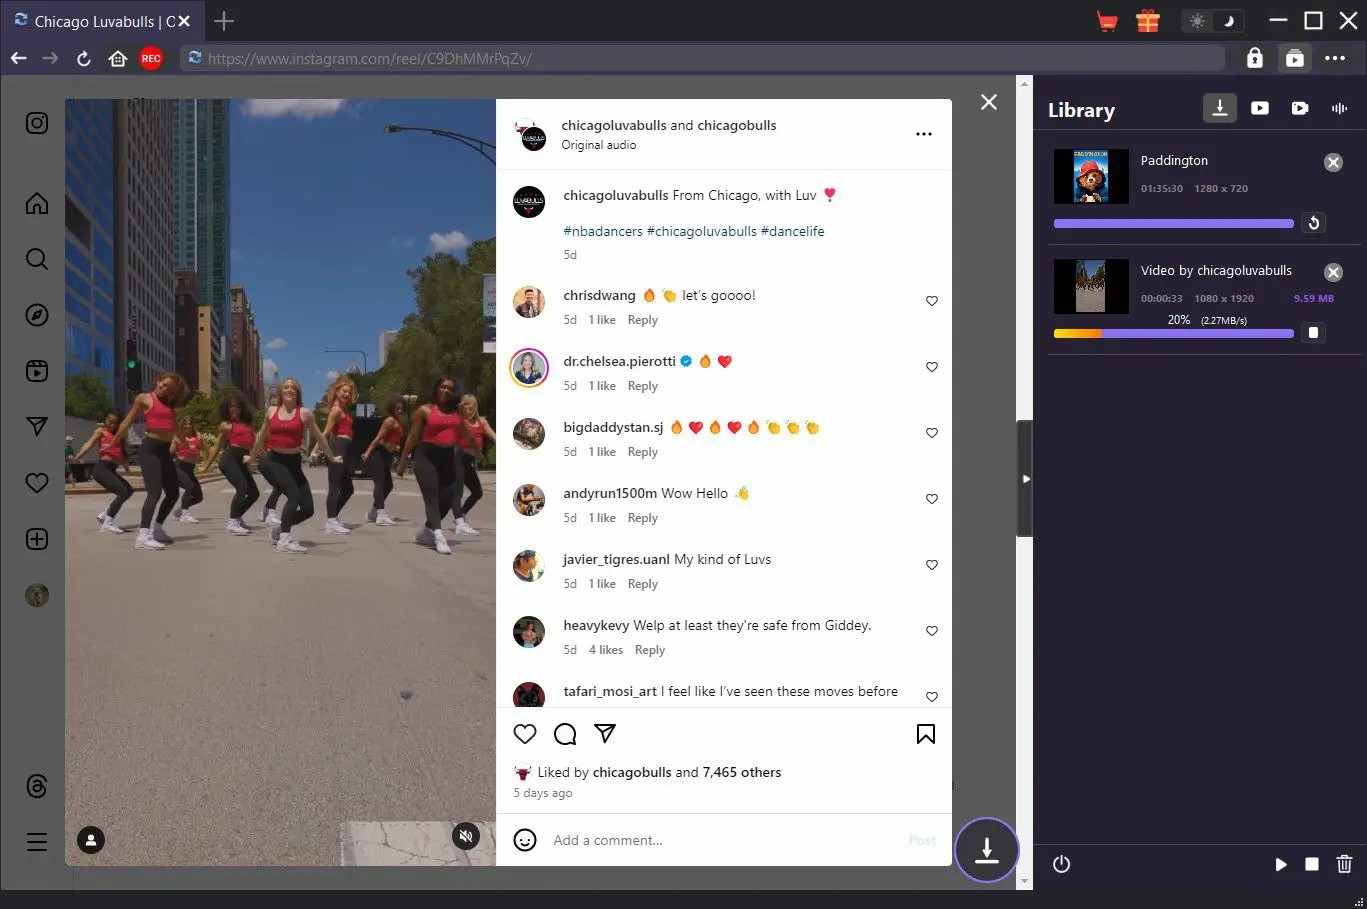Click the chicagoluvabulls download progress bar
The image size is (1367, 909).
coord(1174,333)
